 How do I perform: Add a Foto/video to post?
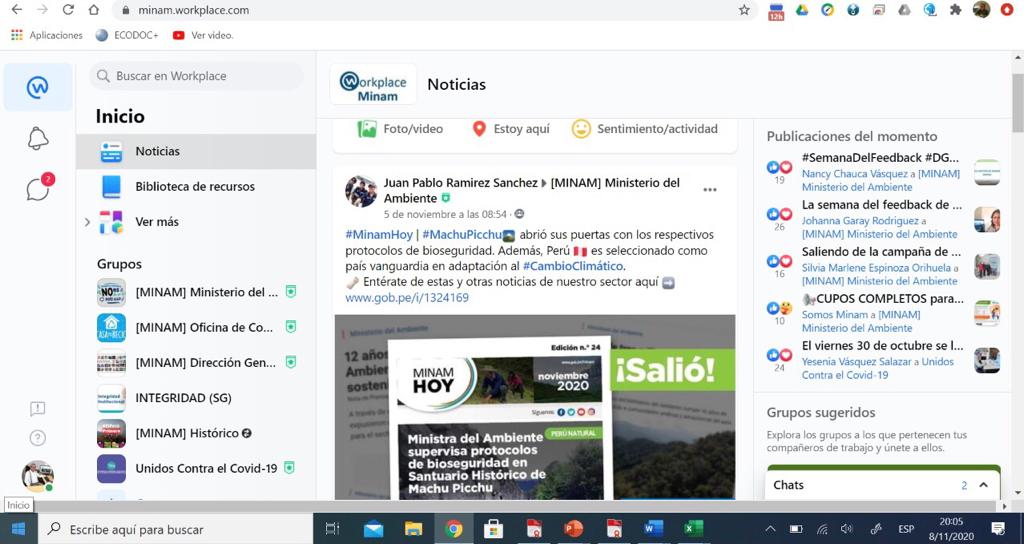tap(400, 129)
